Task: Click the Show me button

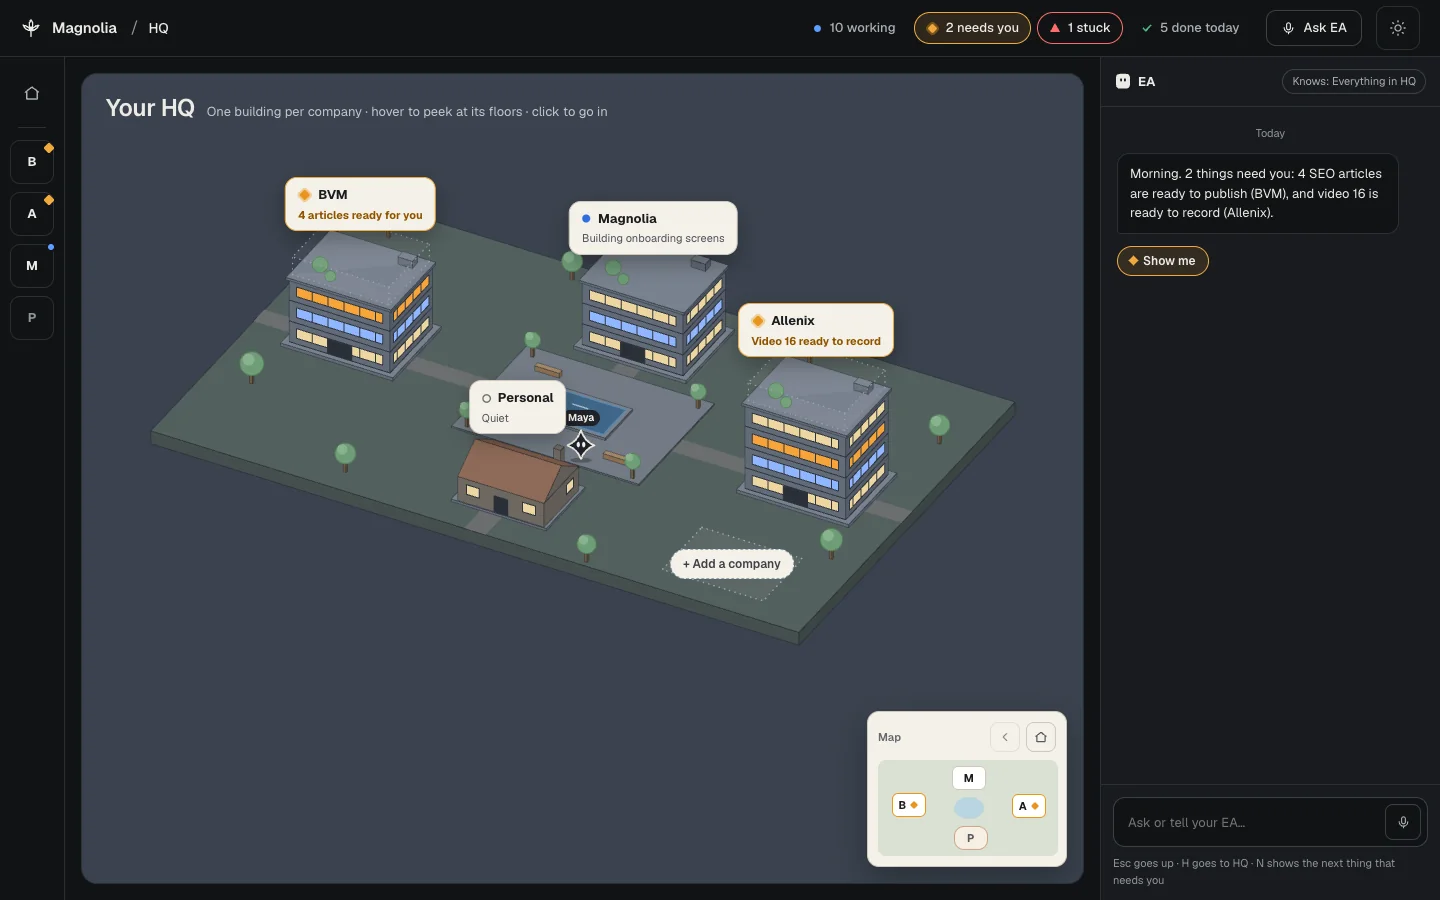Action: tap(1162, 261)
